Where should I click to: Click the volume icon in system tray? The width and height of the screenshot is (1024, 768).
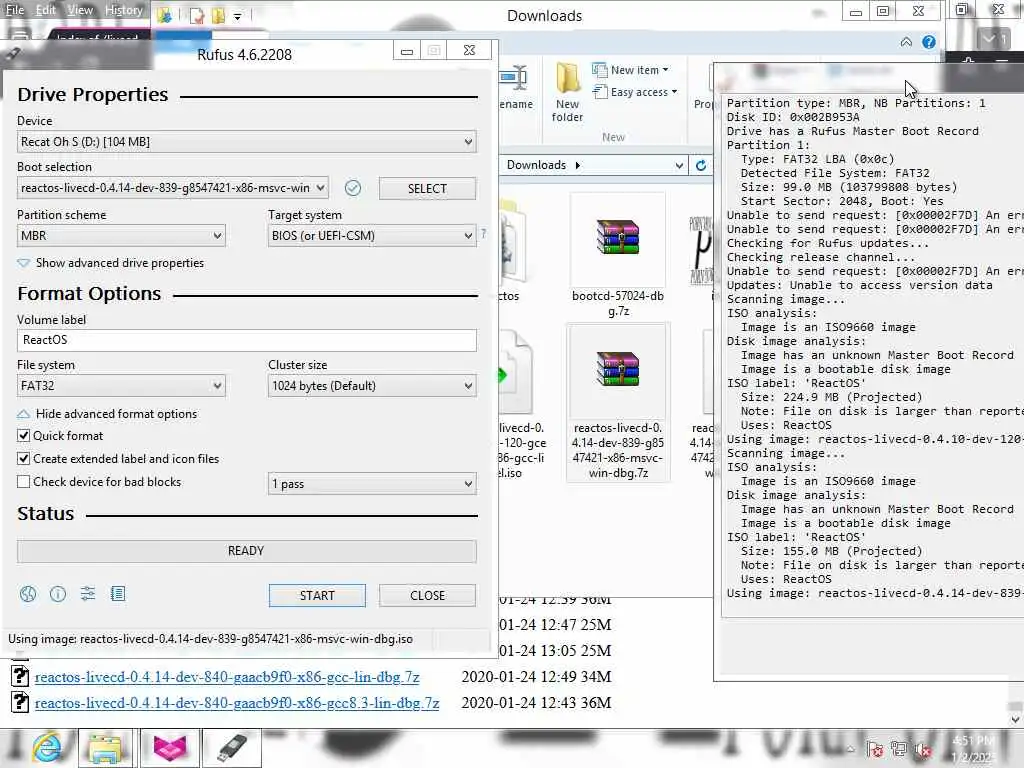pyautogui.click(x=923, y=750)
